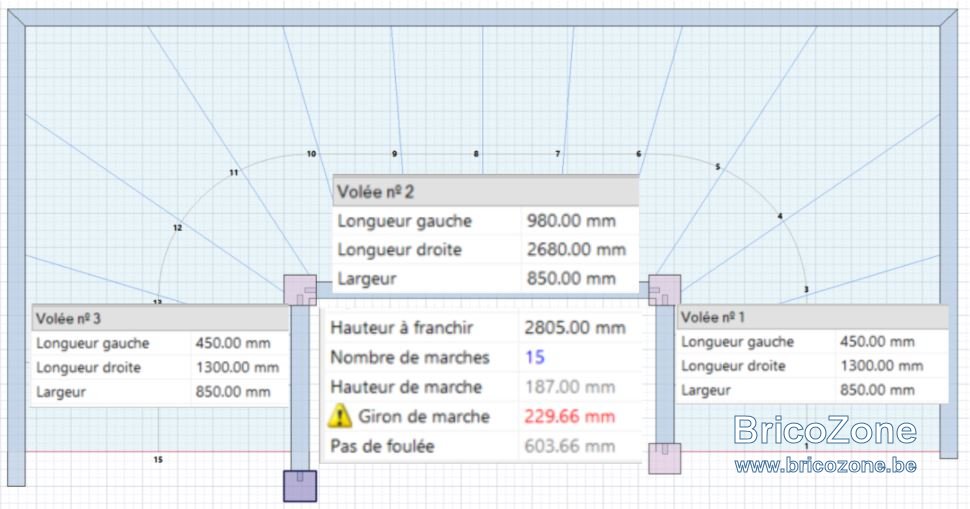
Task: Edit Volée 3 Largeur 850.00 mm field
Action: 233,391
